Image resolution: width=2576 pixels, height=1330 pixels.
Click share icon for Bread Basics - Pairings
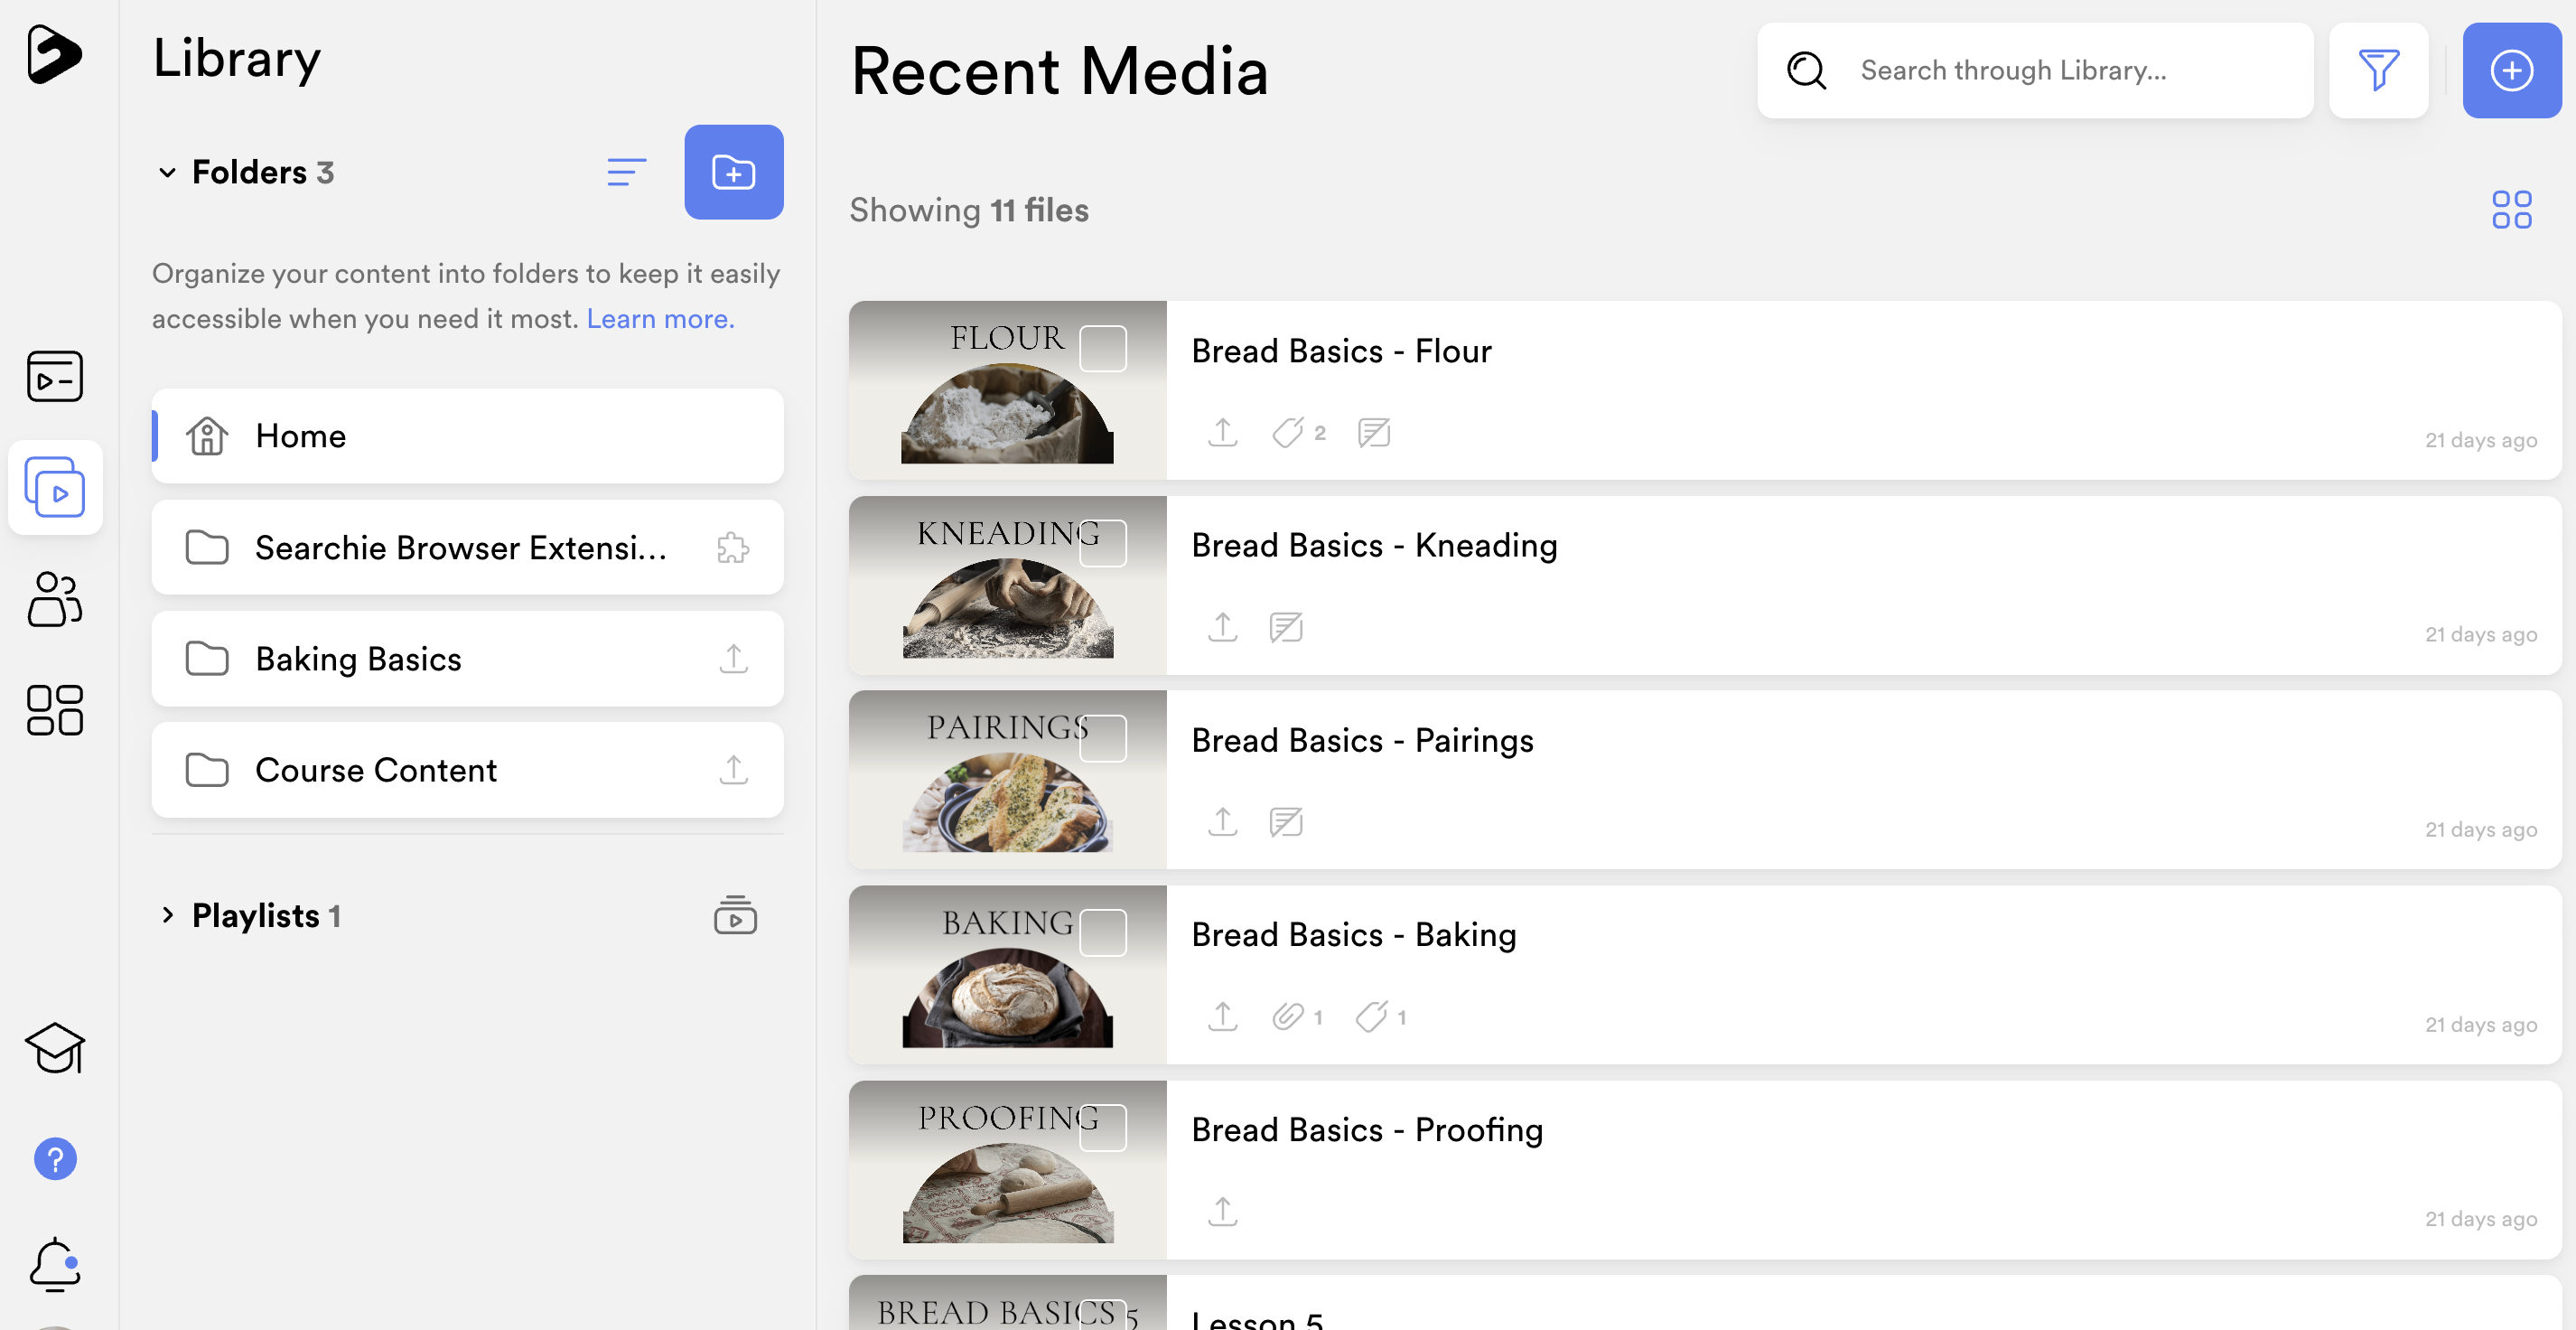click(1223, 822)
